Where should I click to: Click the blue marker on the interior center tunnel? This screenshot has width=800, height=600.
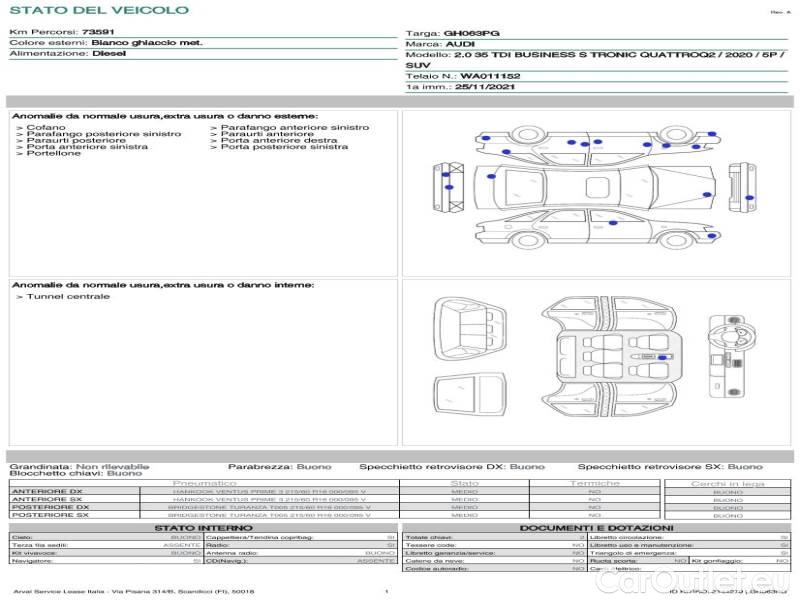[662, 357]
